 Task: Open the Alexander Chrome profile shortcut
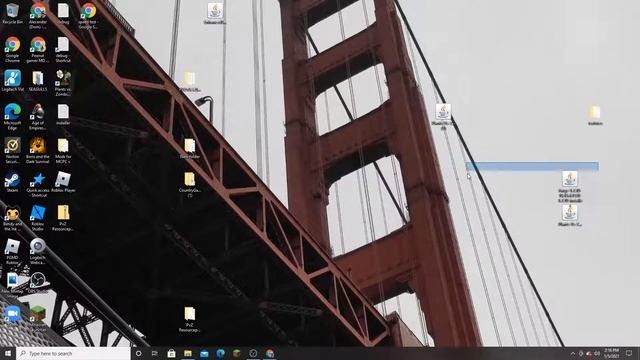pos(38,16)
